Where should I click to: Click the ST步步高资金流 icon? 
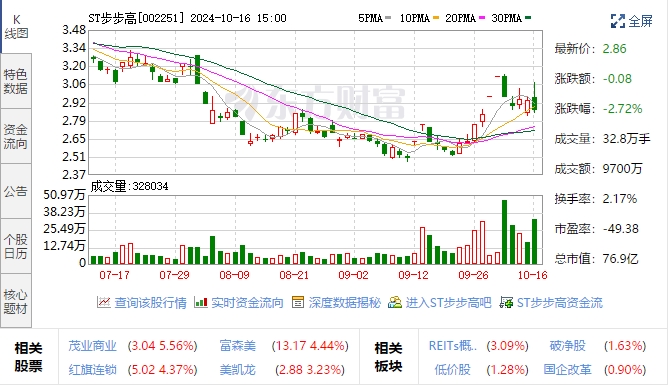506,302
